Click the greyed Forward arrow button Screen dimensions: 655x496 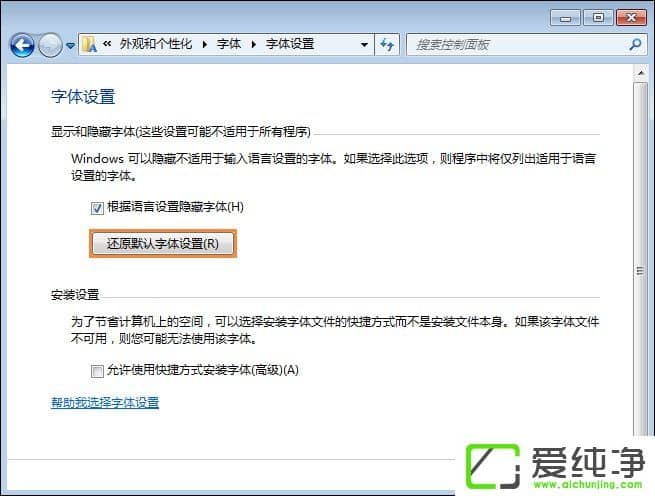[50, 45]
